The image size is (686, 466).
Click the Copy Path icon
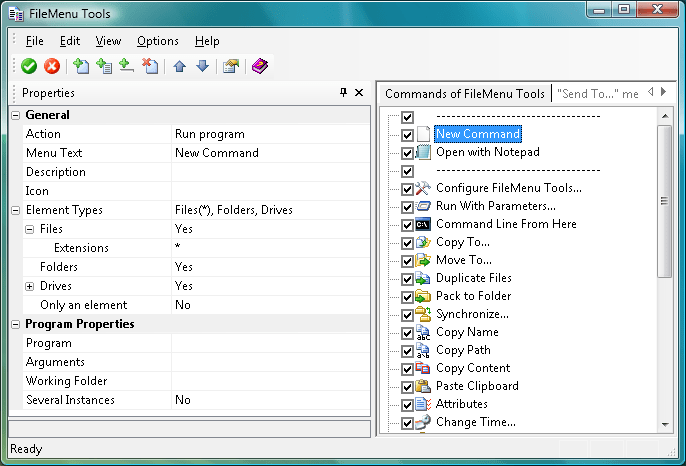point(423,350)
